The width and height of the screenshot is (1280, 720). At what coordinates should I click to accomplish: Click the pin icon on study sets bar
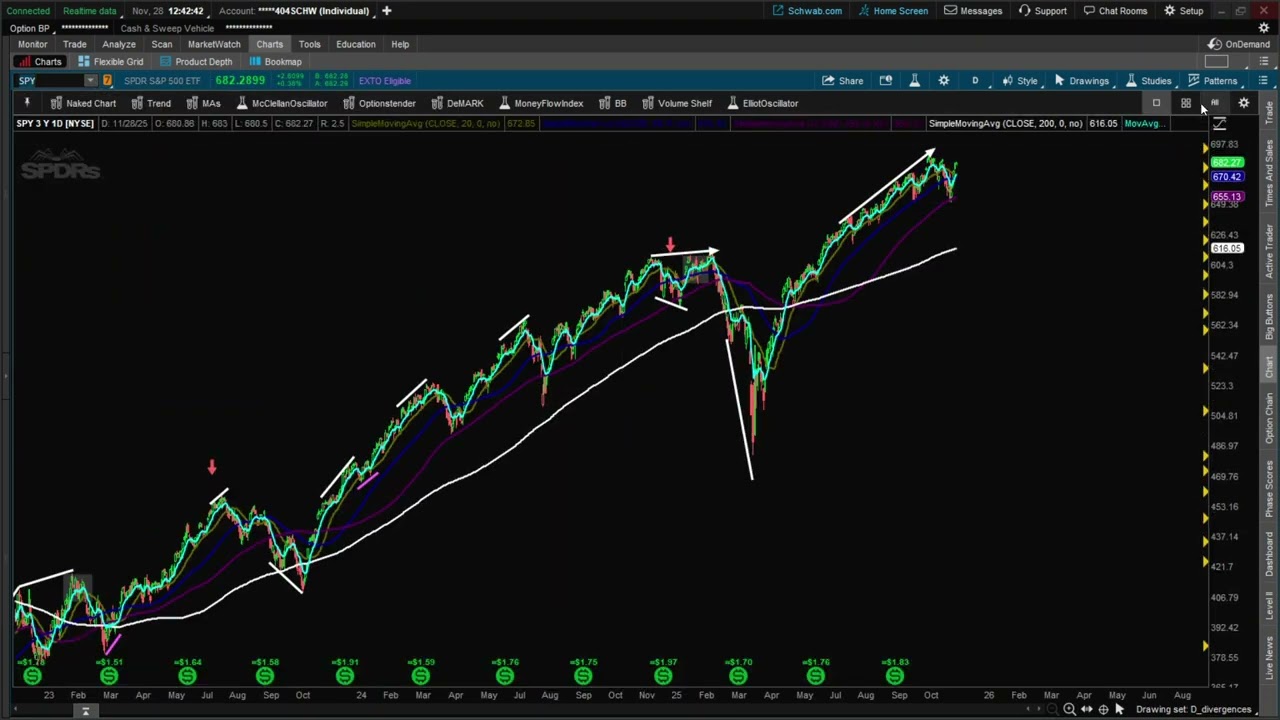point(27,103)
